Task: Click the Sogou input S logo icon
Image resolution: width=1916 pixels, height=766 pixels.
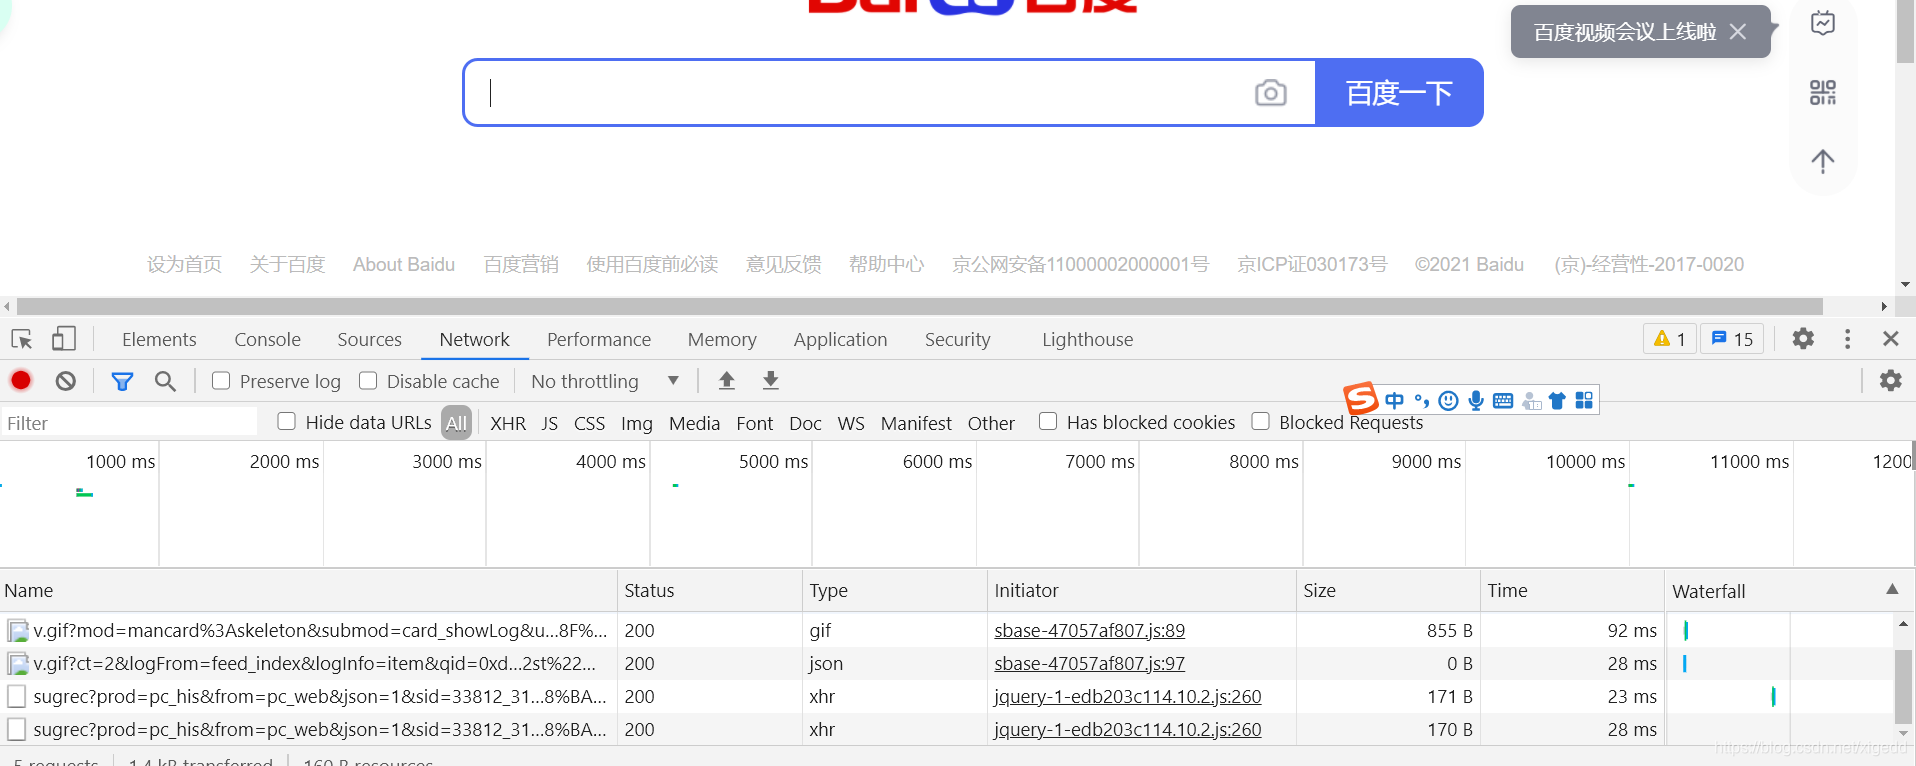Action: tap(1360, 398)
